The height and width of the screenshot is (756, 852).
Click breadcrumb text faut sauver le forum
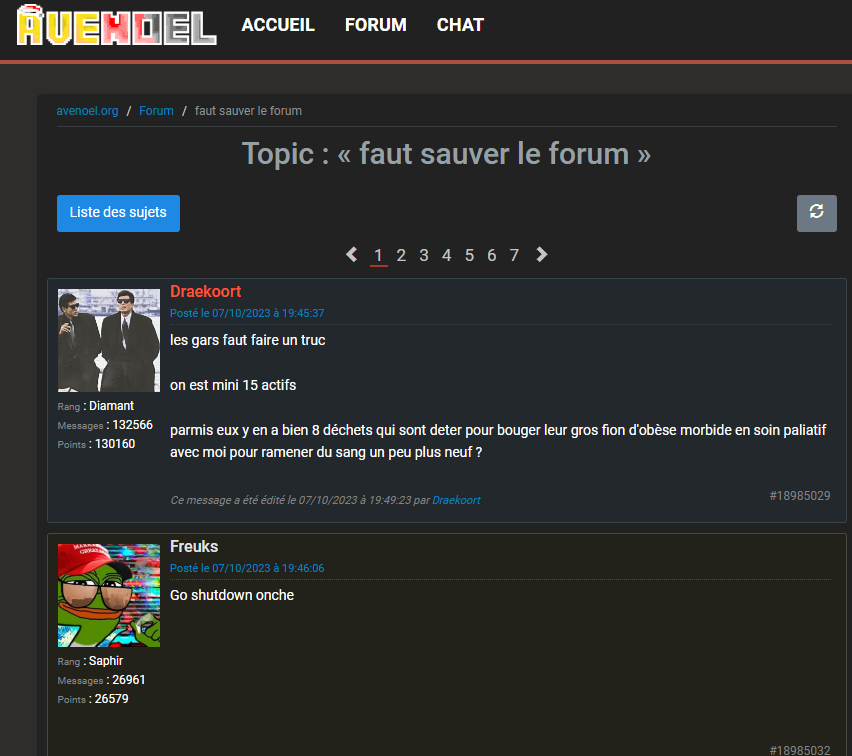tap(248, 111)
